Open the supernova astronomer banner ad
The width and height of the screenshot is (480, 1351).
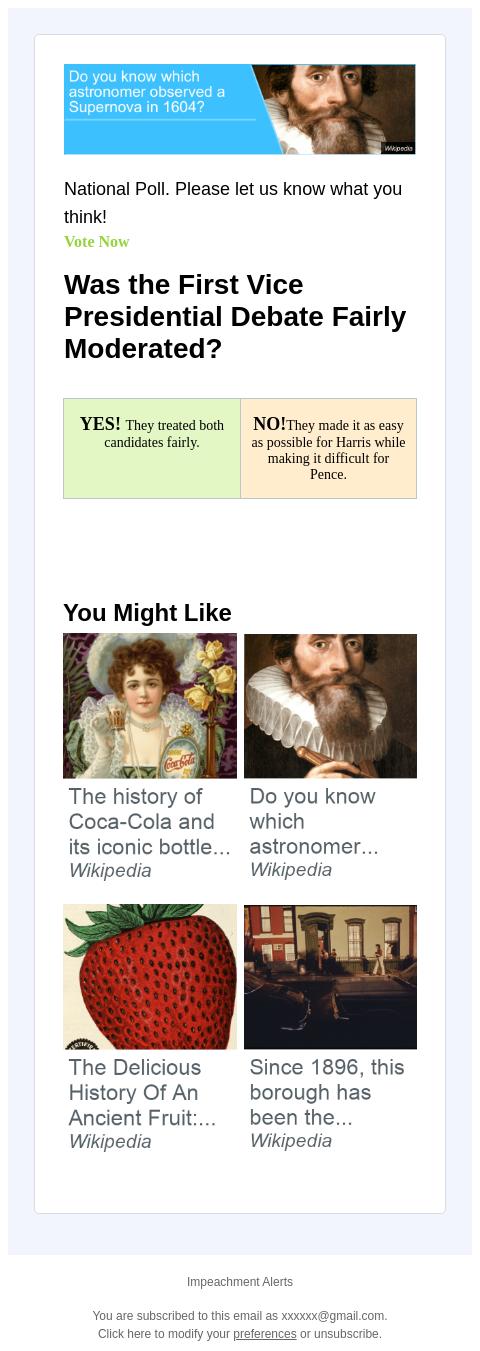click(240, 109)
